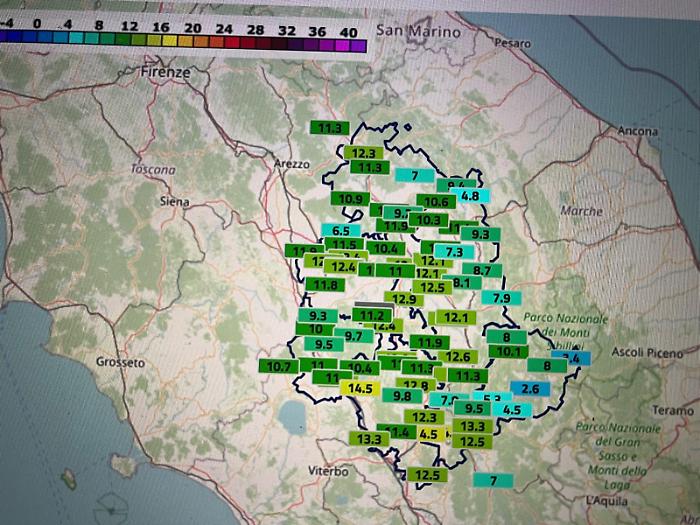Open the 10.7 station marker
This screenshot has width=700, height=525.
pyautogui.click(x=279, y=367)
